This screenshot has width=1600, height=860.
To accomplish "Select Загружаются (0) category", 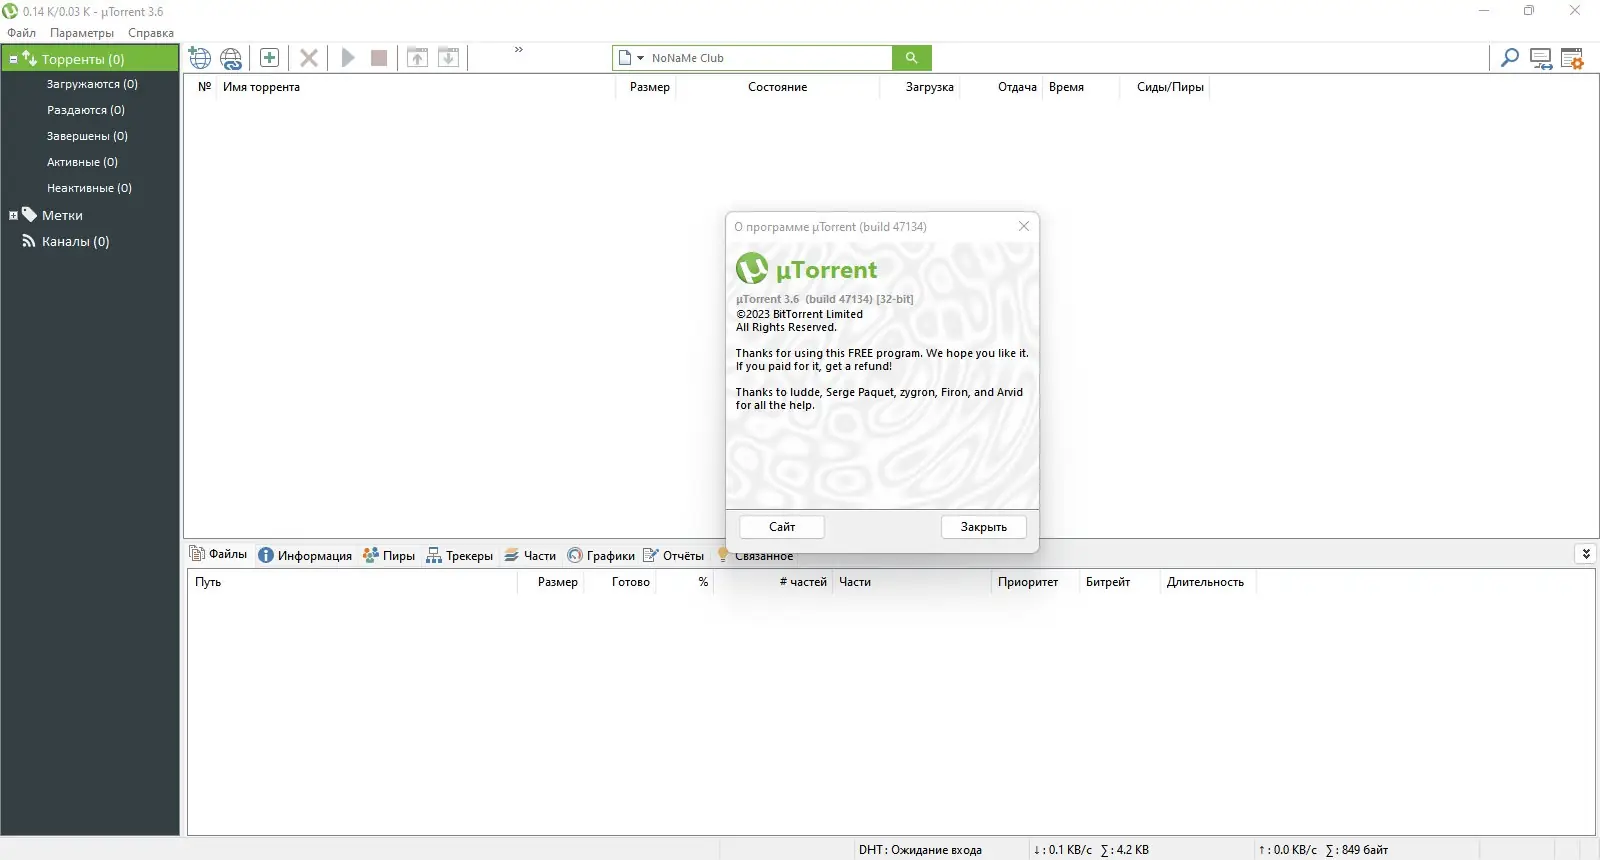I will [92, 84].
